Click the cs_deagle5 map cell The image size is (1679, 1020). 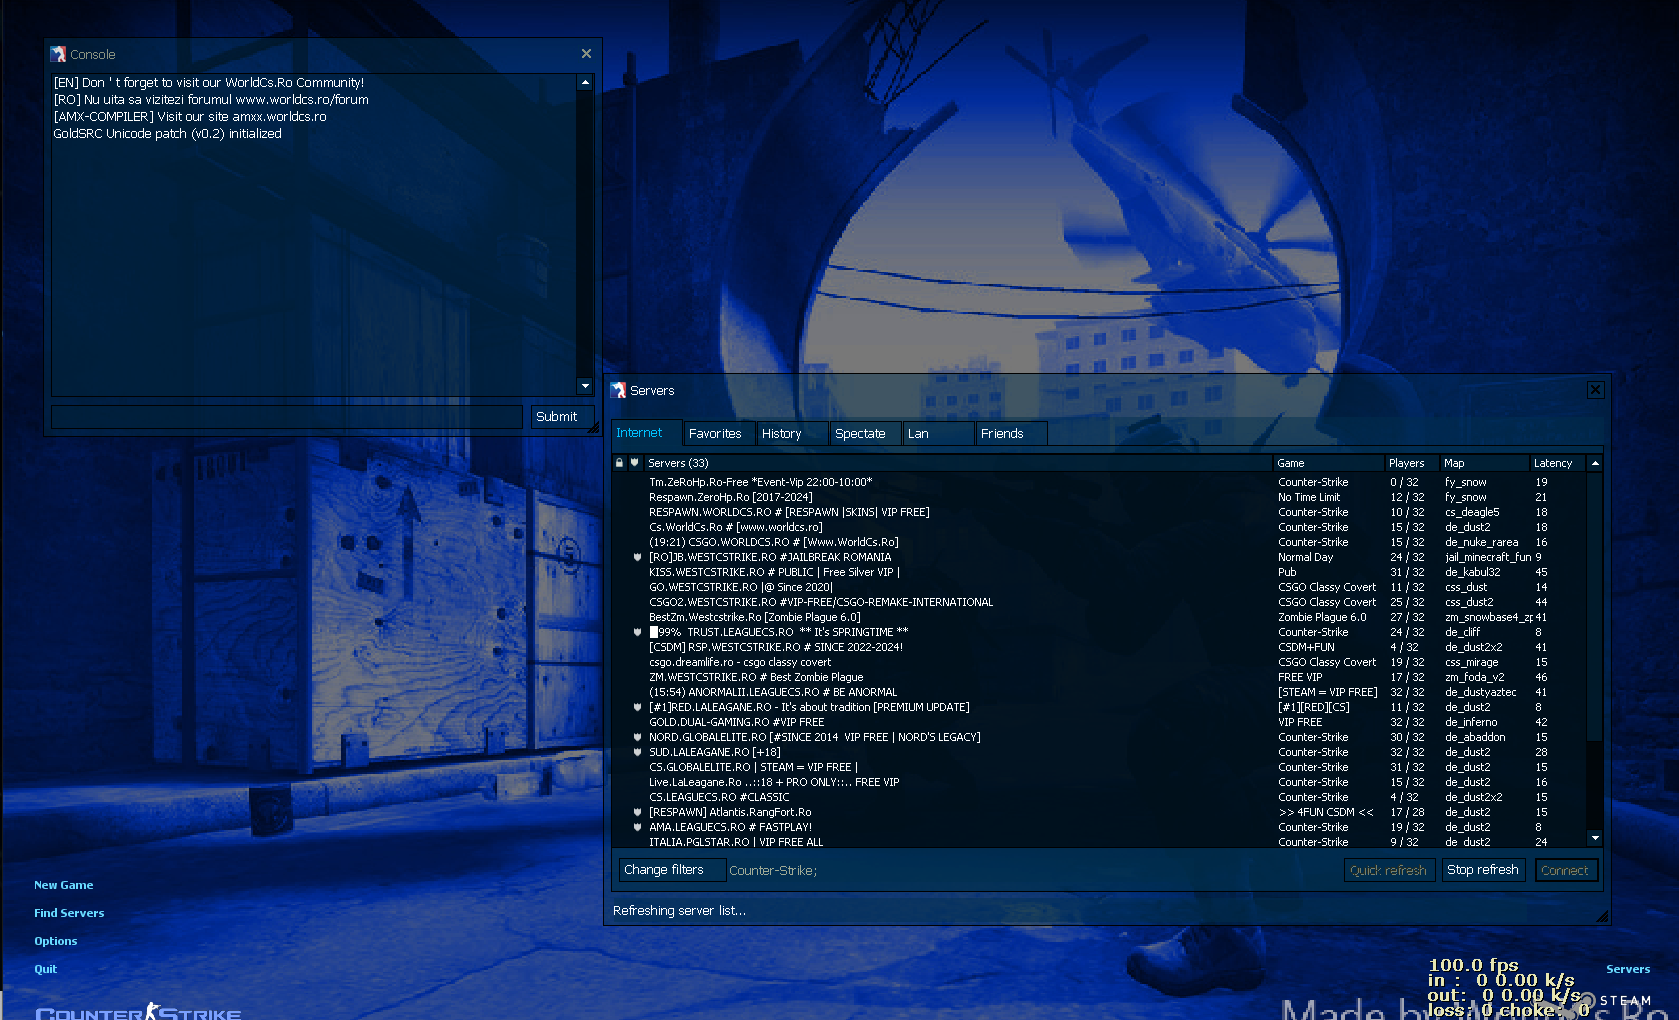point(1472,512)
